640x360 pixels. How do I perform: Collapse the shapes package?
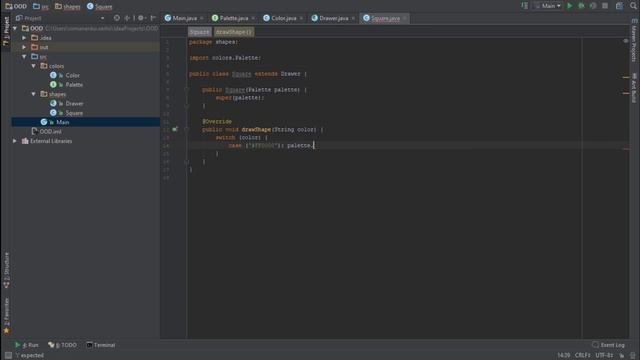pyautogui.click(x=33, y=94)
